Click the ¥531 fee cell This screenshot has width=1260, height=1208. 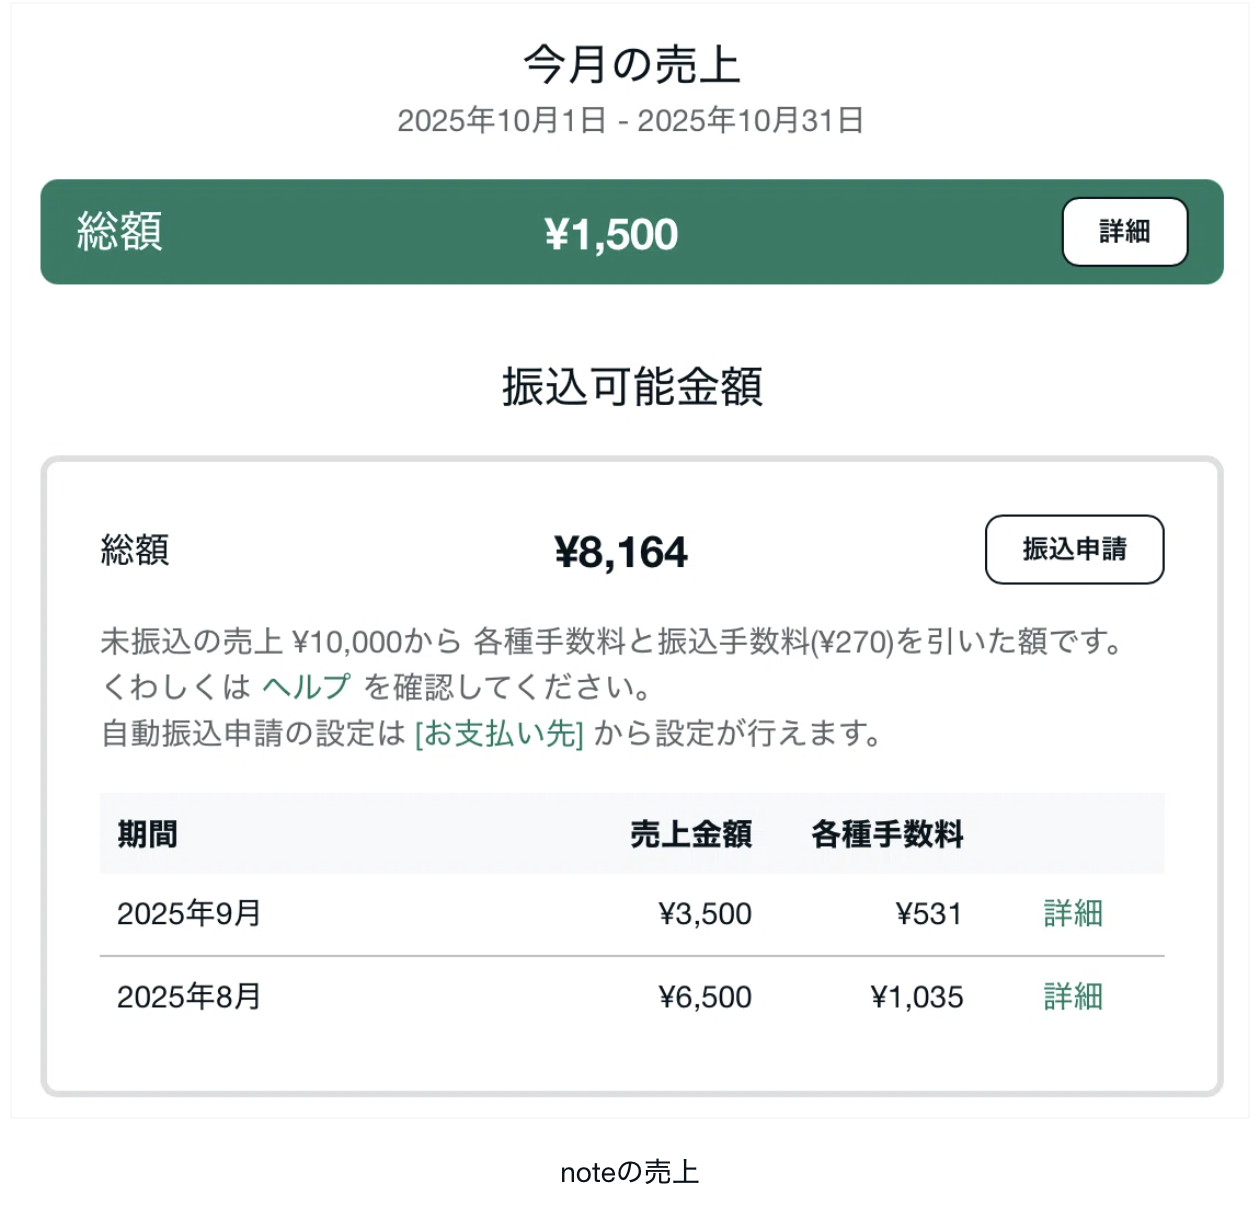pos(929,914)
